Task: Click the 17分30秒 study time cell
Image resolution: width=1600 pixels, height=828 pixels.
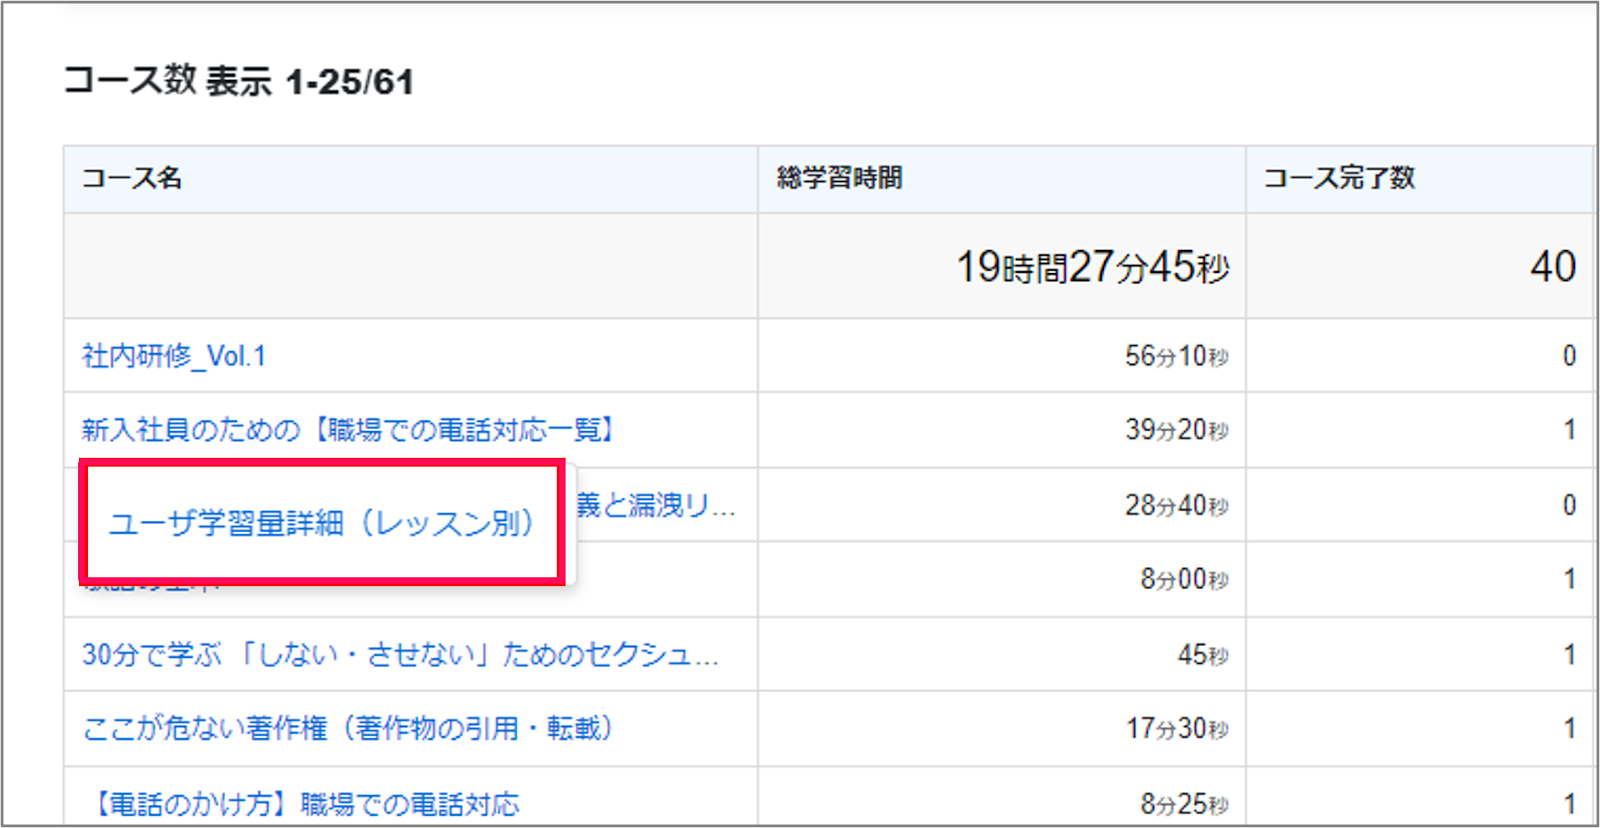Action: (1177, 728)
